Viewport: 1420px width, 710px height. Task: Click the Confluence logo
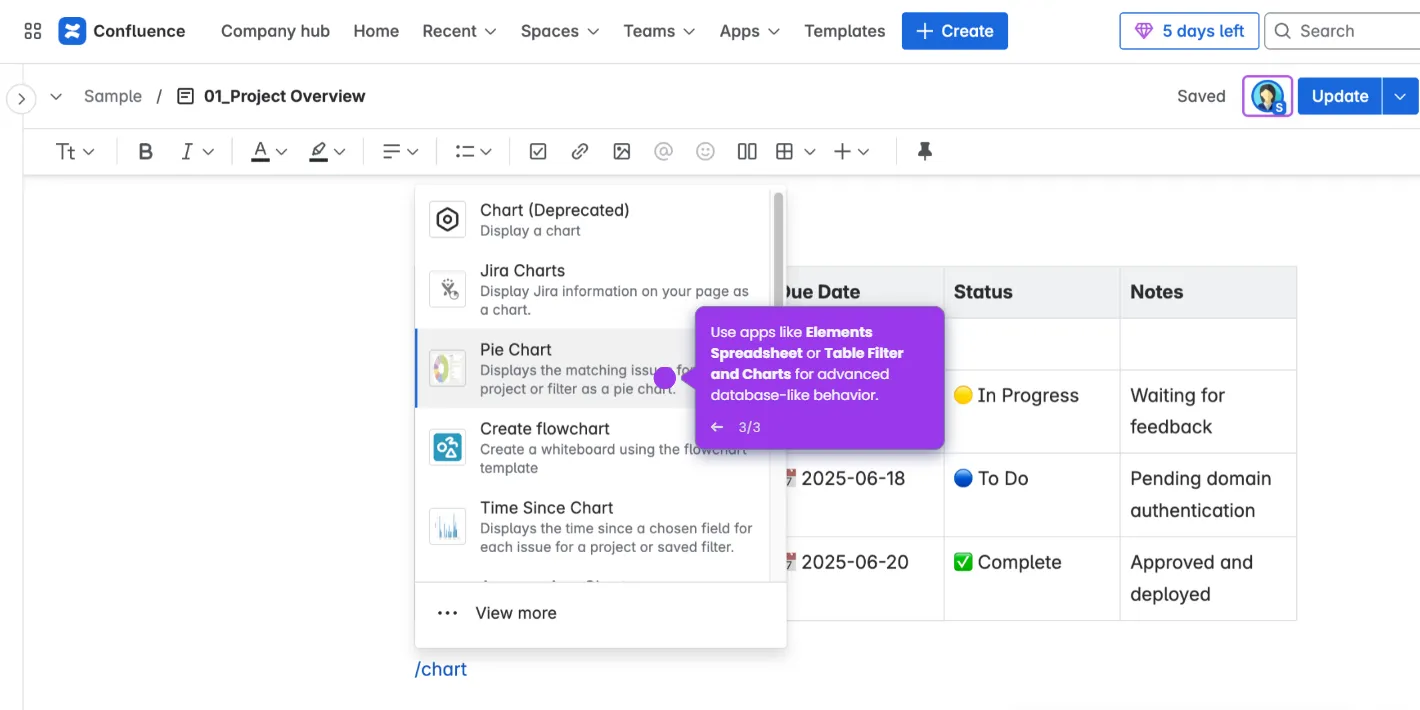pos(122,31)
